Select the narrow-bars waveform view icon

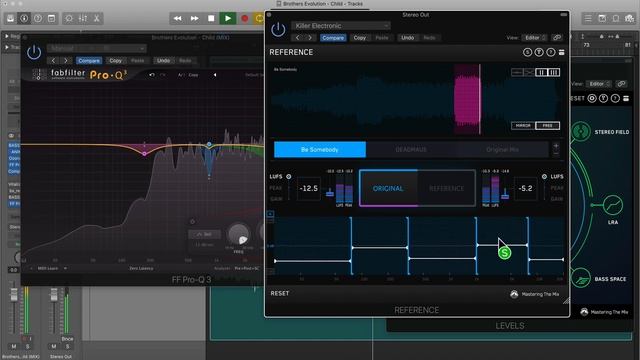coord(553,72)
